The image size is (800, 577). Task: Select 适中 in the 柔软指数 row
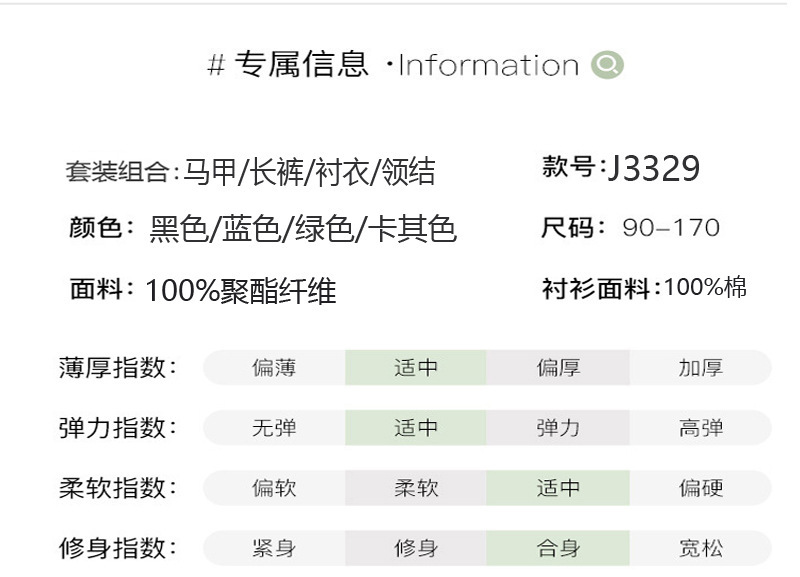(558, 488)
